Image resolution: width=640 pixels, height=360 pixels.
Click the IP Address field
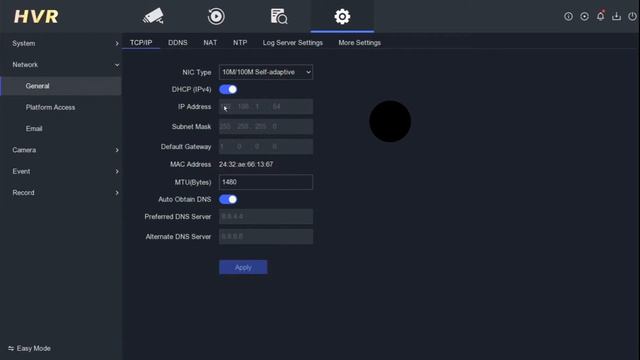point(266,107)
